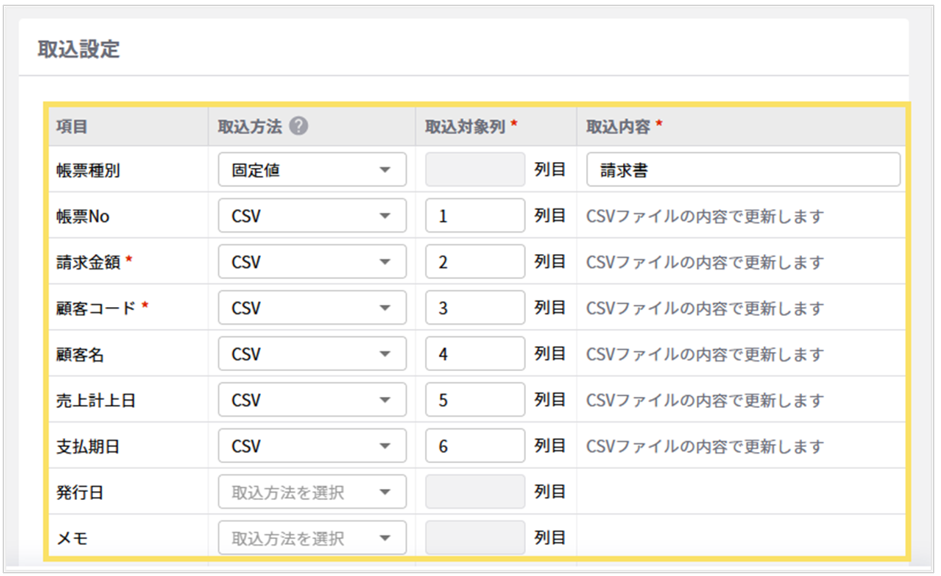Click the 支払期日 column number field showing 6
The image size is (941, 576).
474,445
